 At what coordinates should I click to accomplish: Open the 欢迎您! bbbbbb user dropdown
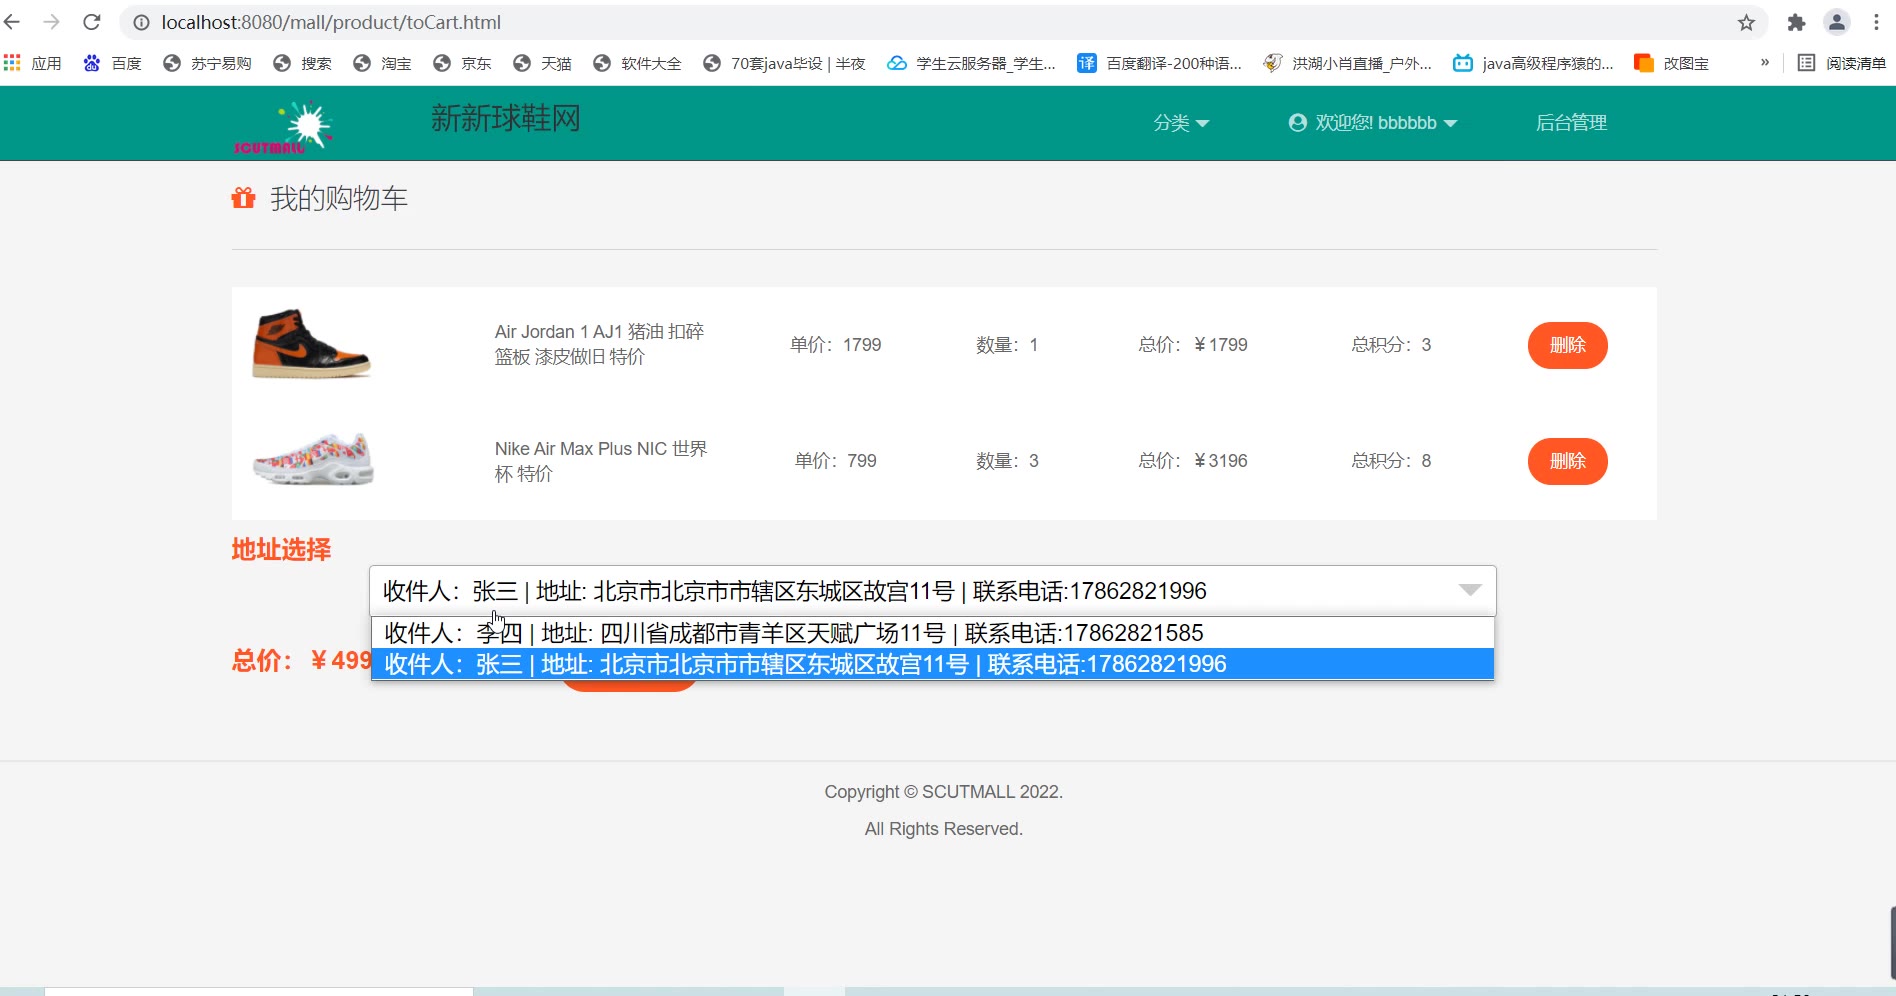(1372, 123)
